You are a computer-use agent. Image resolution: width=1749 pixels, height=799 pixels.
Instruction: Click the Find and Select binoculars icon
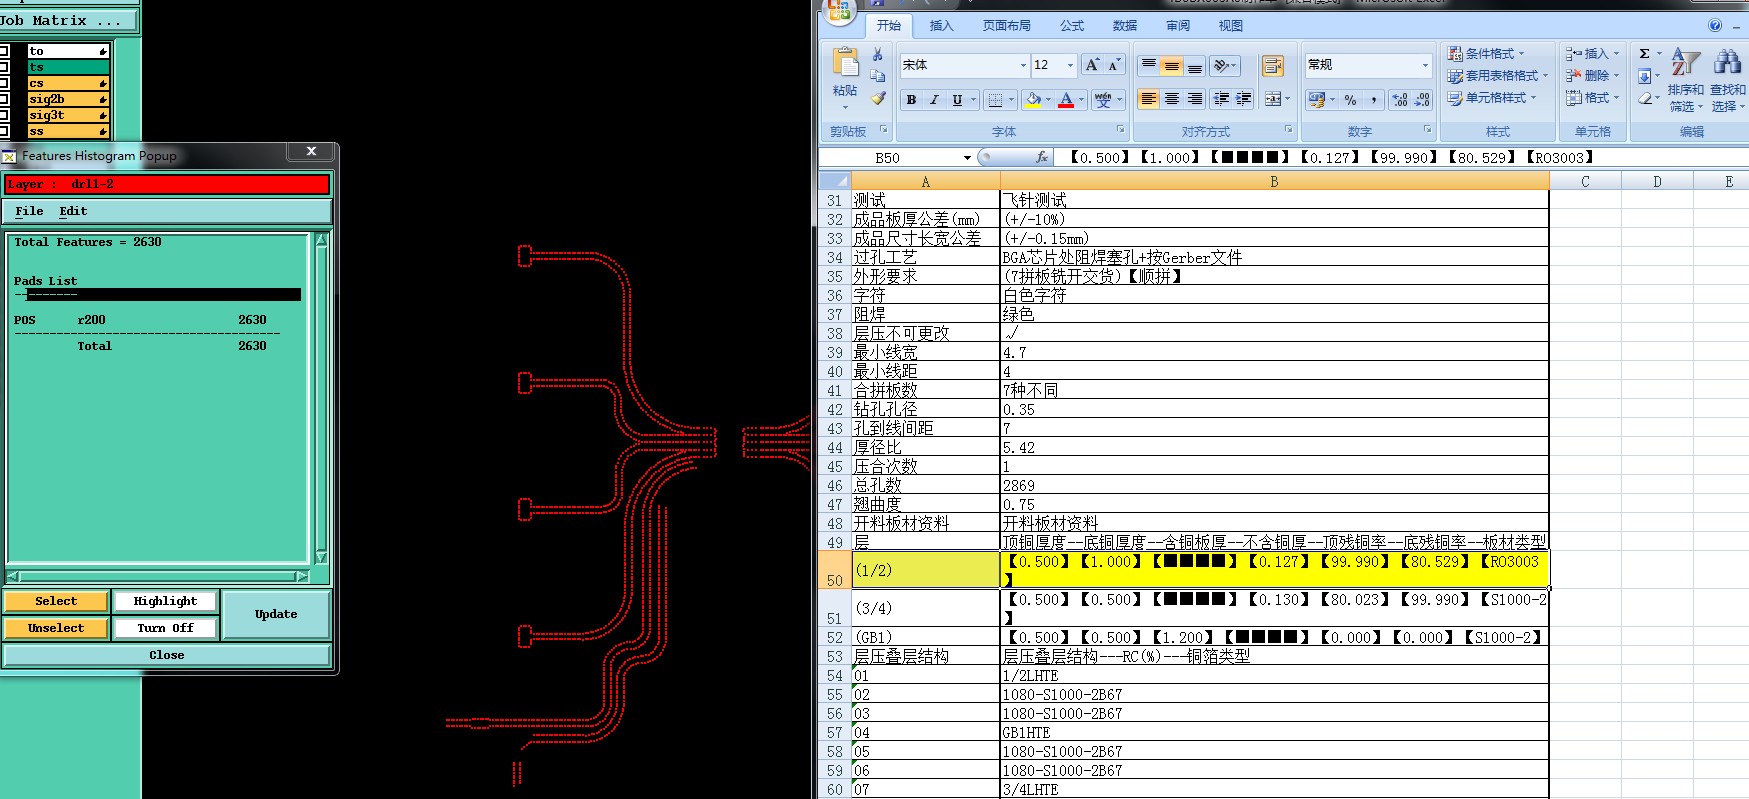tap(1727, 63)
